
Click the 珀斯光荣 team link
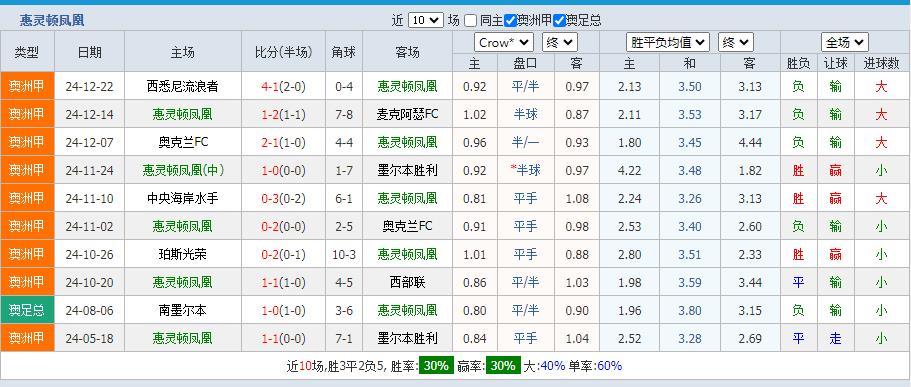(x=182, y=254)
